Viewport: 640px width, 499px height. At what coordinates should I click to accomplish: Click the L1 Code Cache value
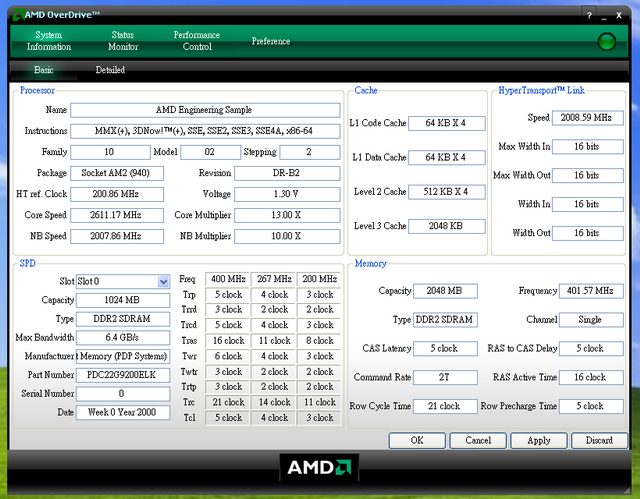point(447,123)
